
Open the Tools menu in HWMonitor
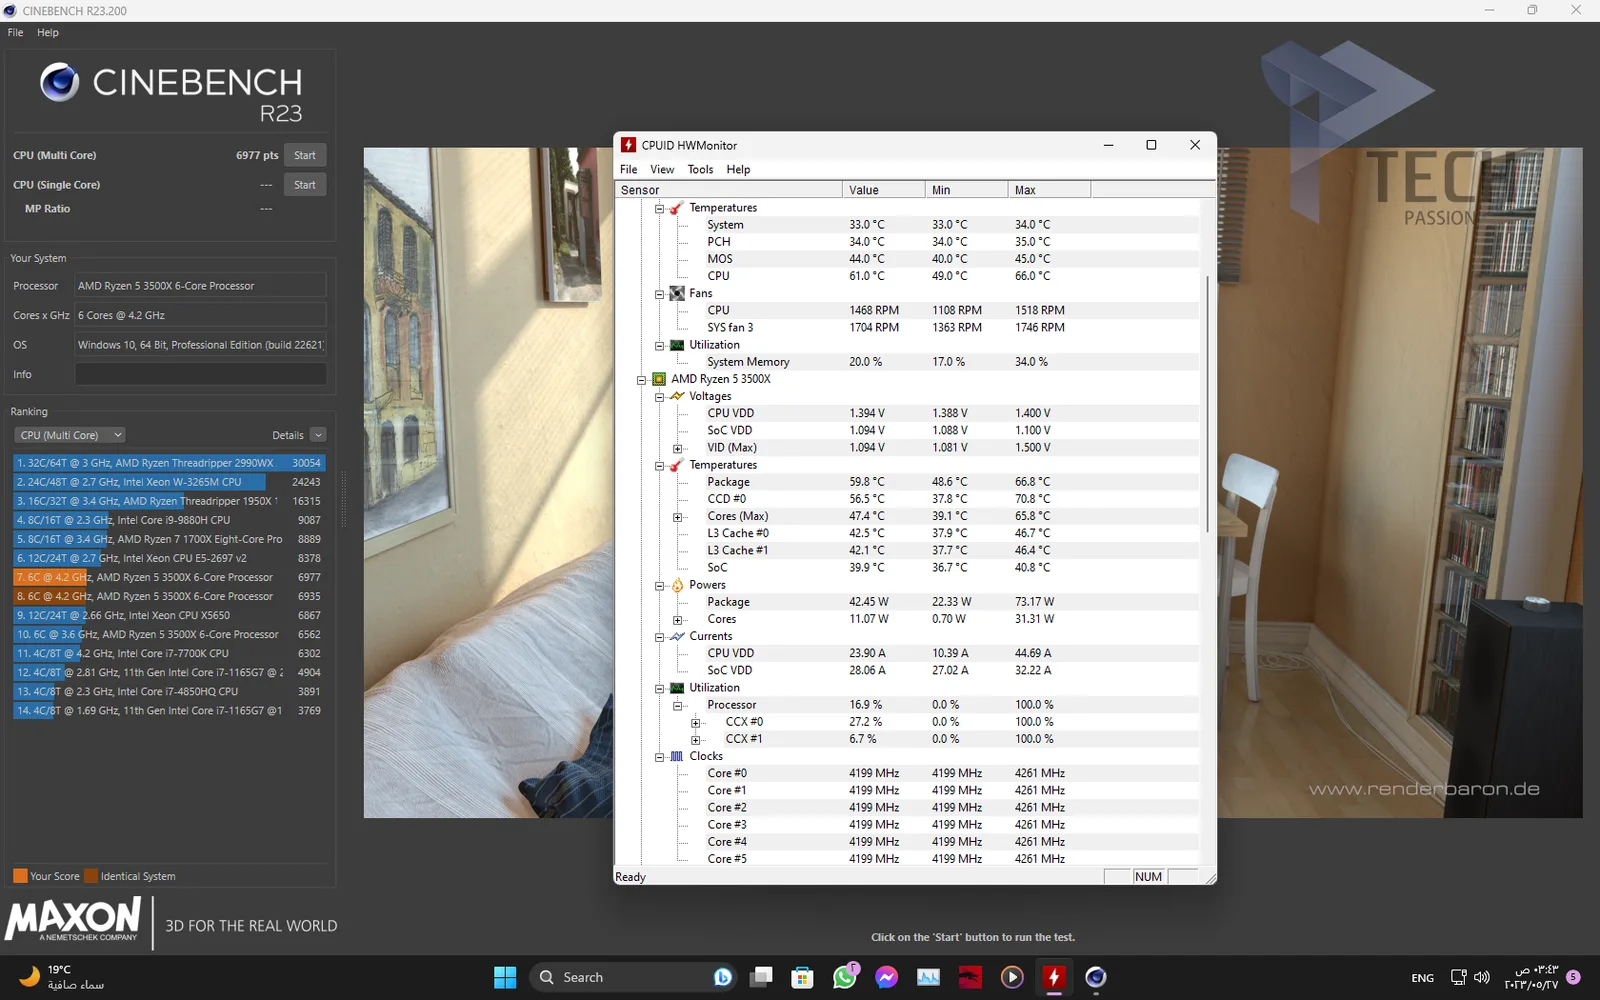pos(700,169)
